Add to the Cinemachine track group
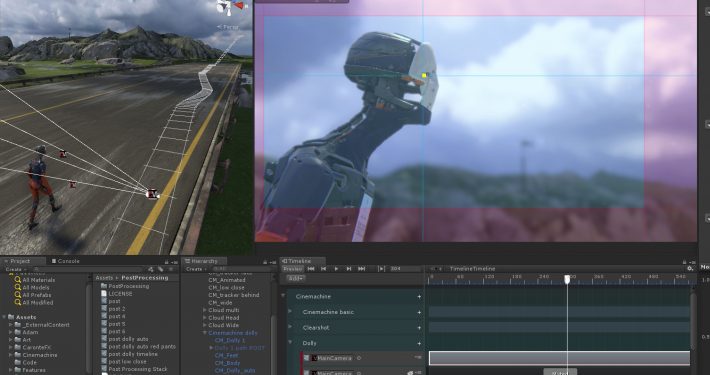Viewport: 710px width, 375px height. (x=419, y=297)
